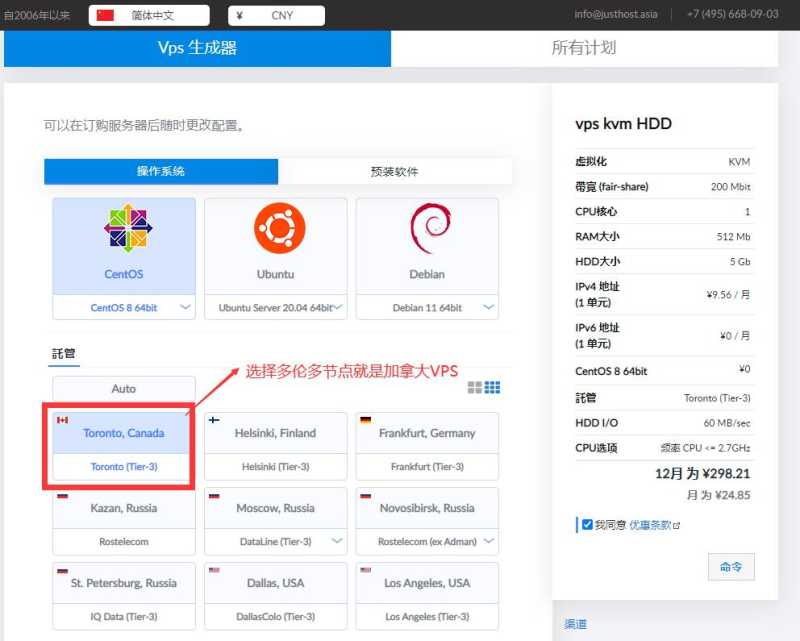The width and height of the screenshot is (800, 641).
Task: Select Toronto, Canada location
Action: click(124, 433)
